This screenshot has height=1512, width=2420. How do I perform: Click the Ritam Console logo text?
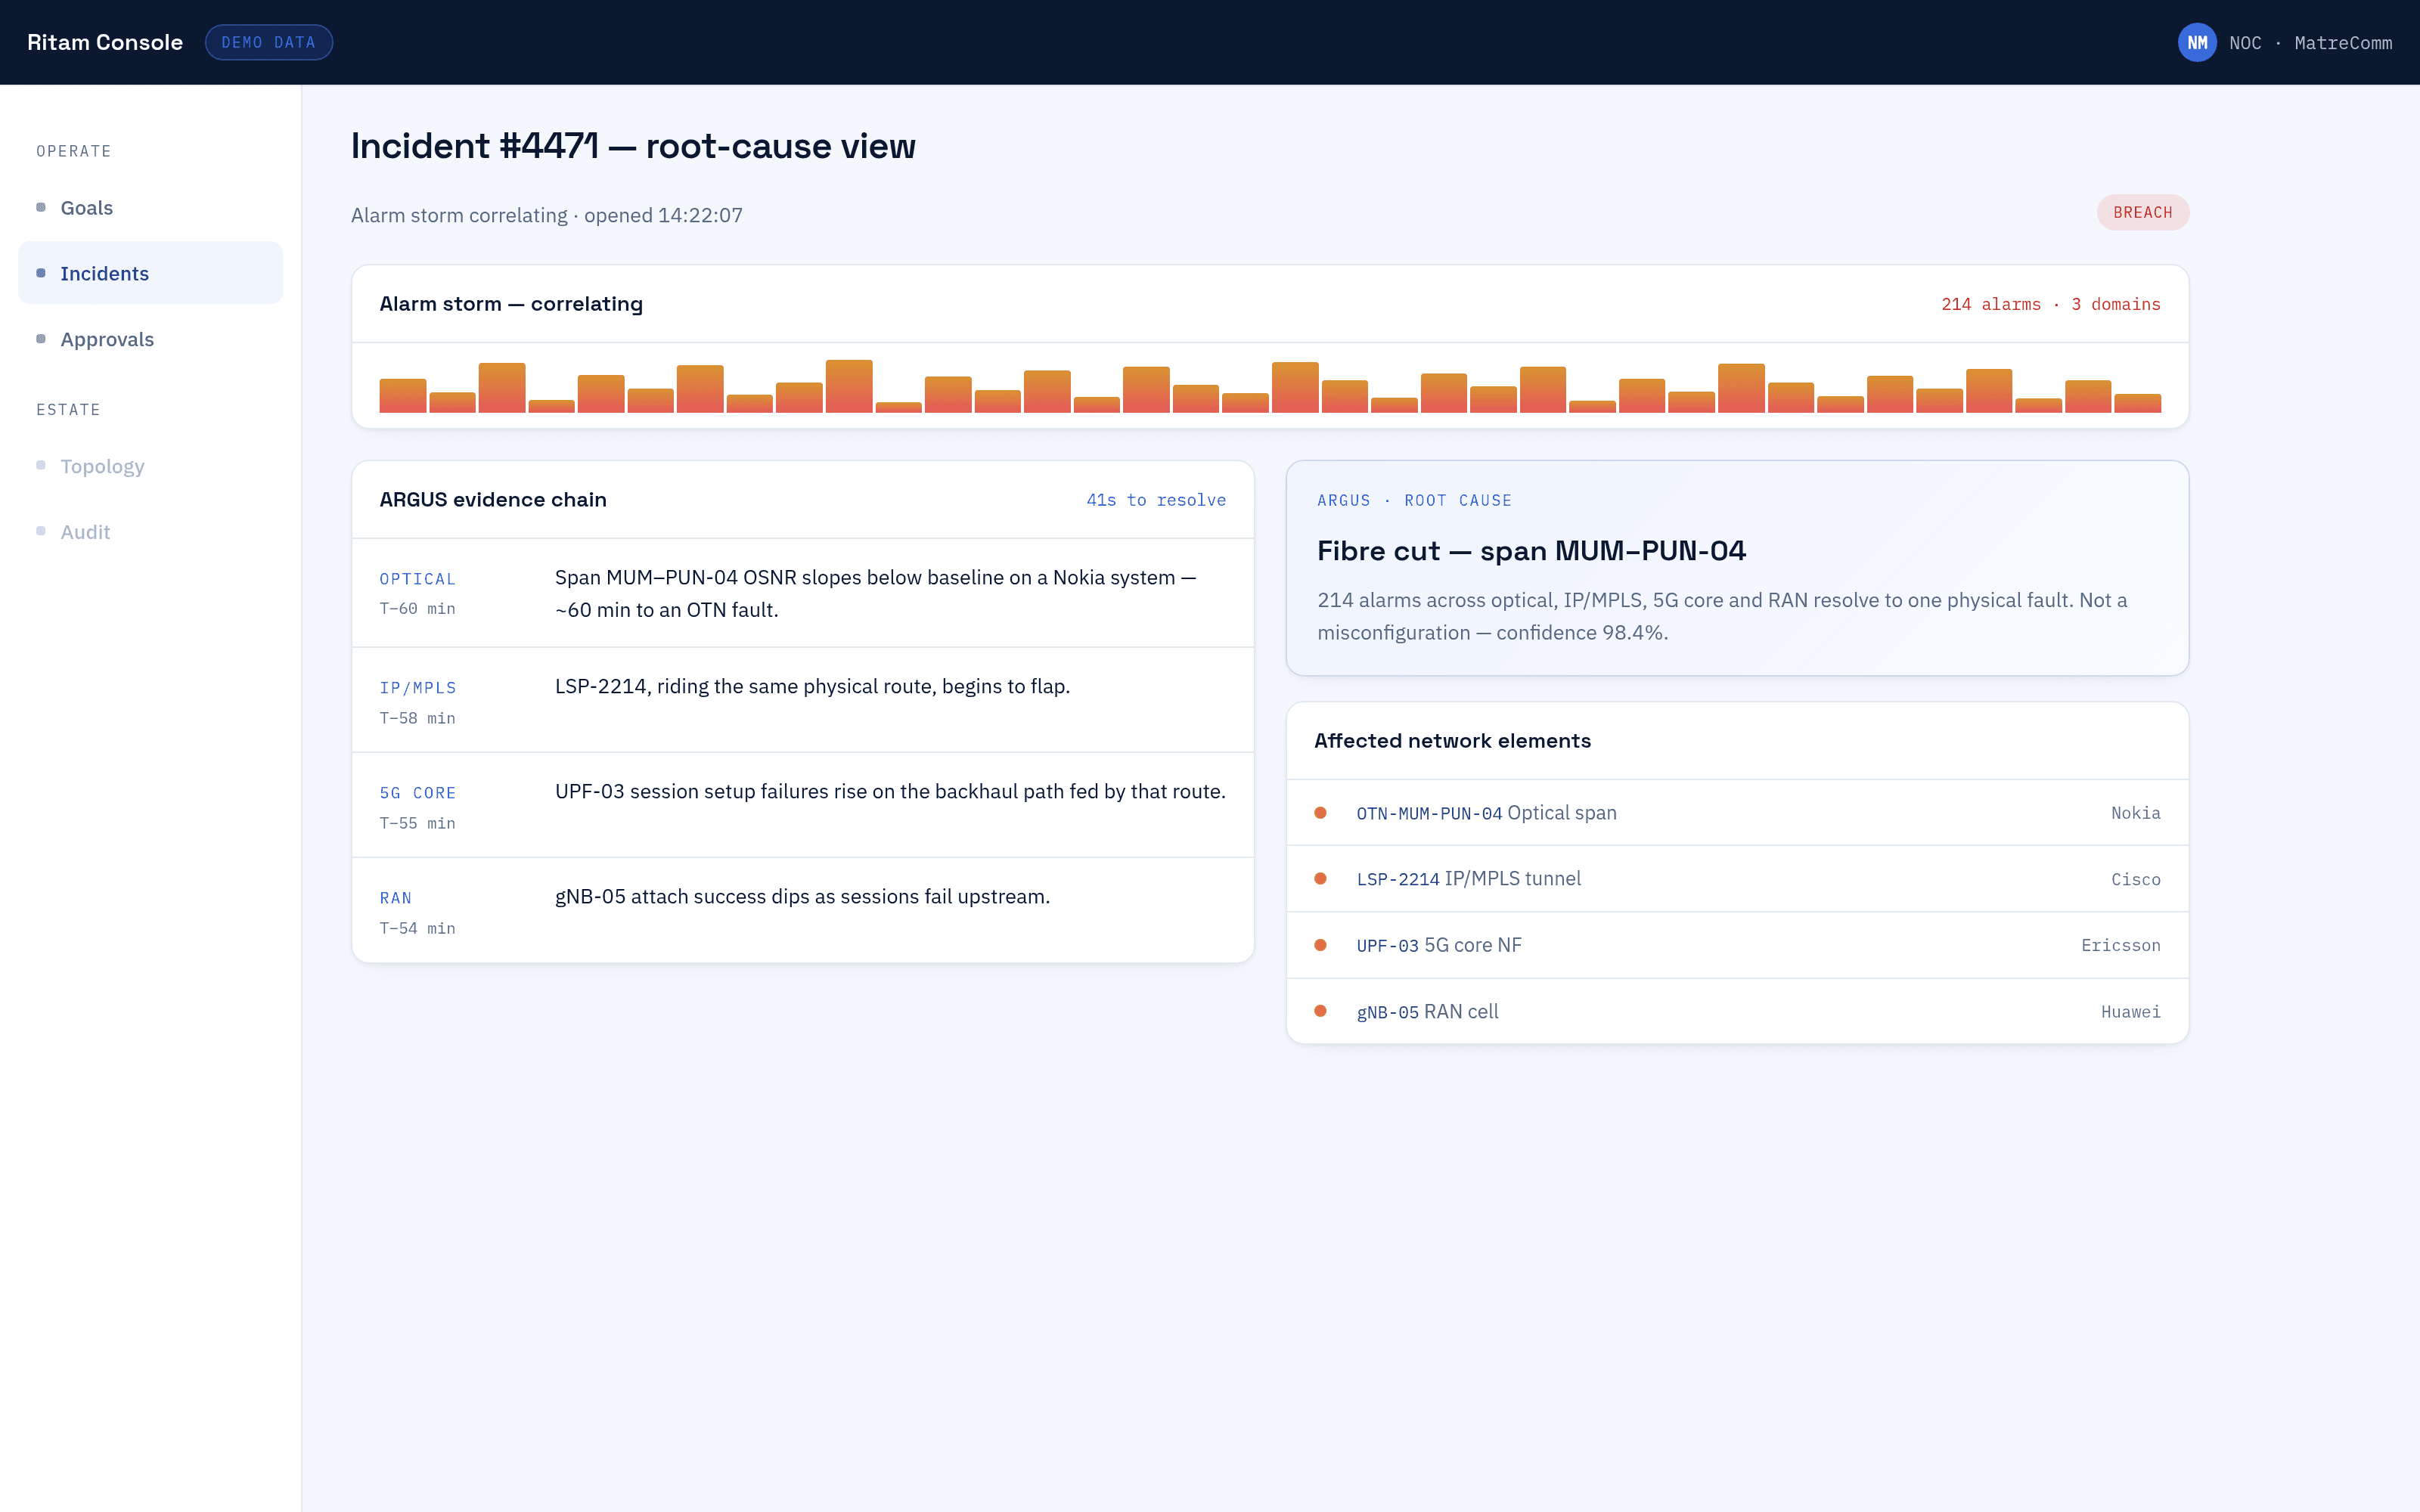tap(105, 42)
